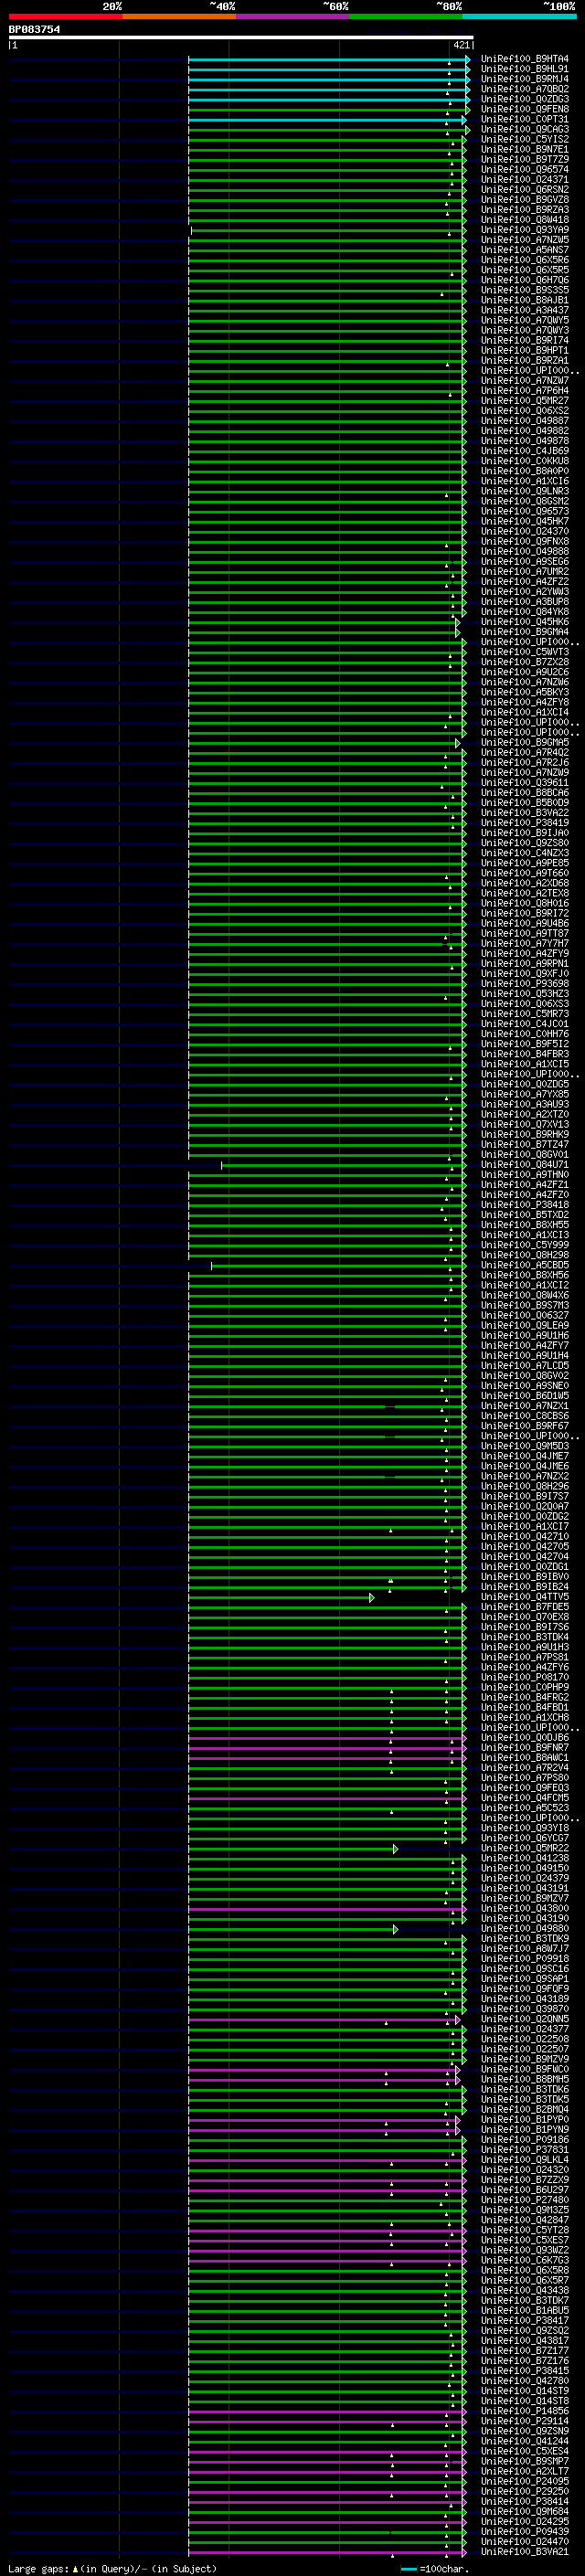Select the UniRef100_C4JC01 label
The width and height of the screenshot is (585, 2576).
(525, 1024)
